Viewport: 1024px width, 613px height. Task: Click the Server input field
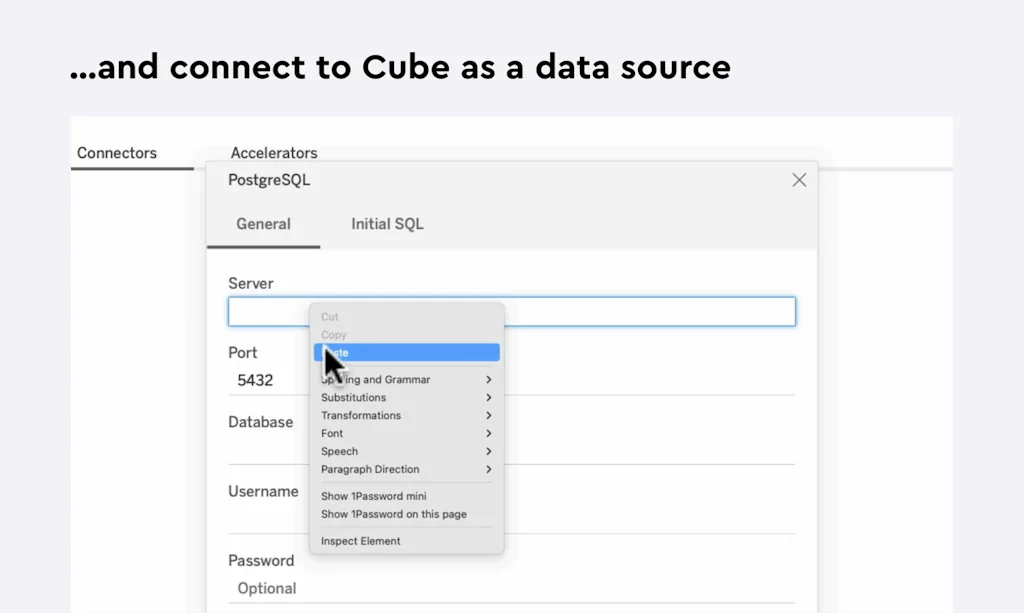650,311
